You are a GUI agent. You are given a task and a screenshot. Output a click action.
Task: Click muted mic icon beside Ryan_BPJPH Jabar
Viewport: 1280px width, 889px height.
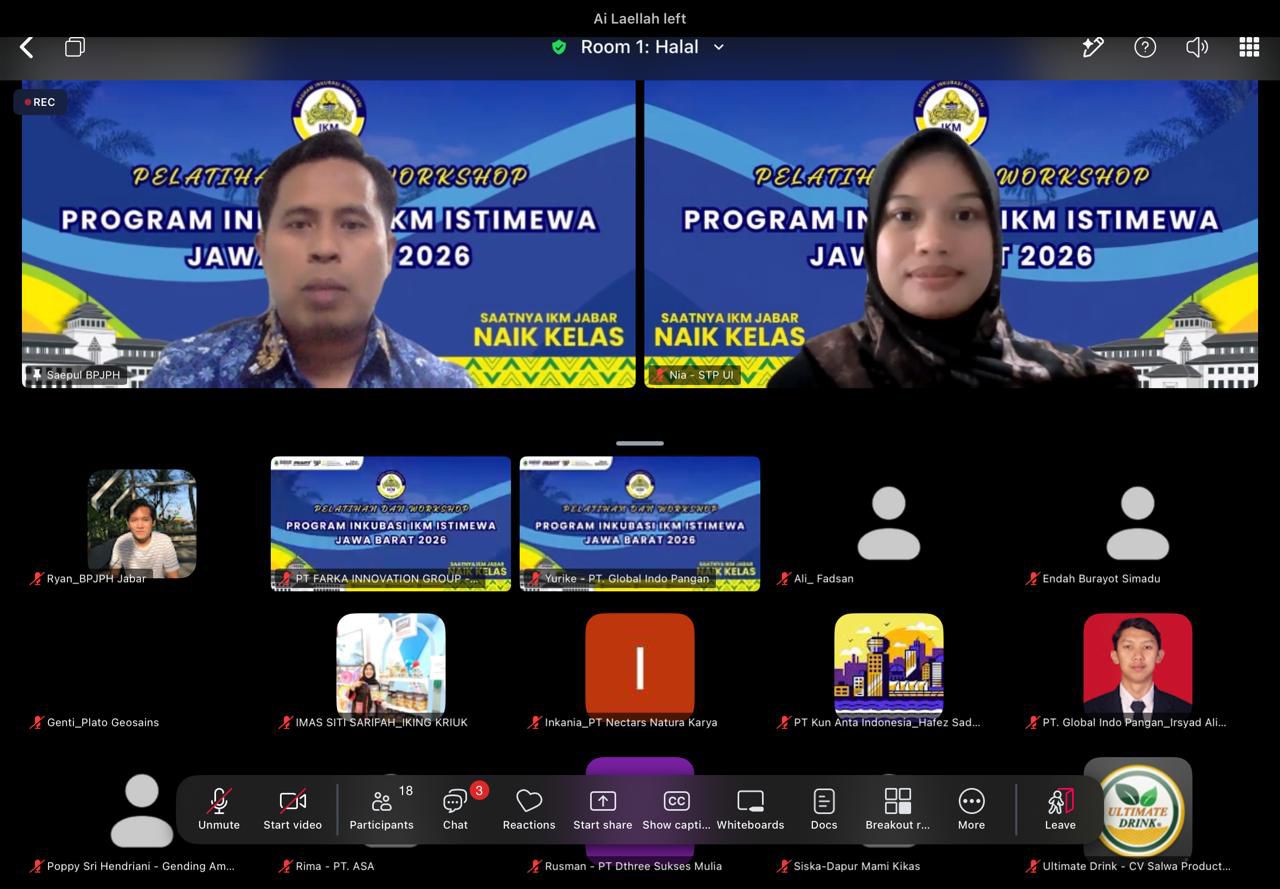click(37, 578)
